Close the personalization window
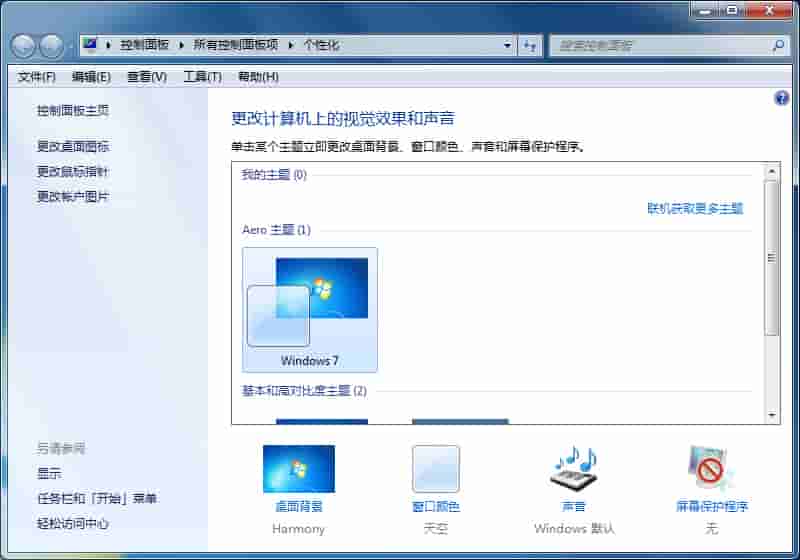 click(769, 10)
